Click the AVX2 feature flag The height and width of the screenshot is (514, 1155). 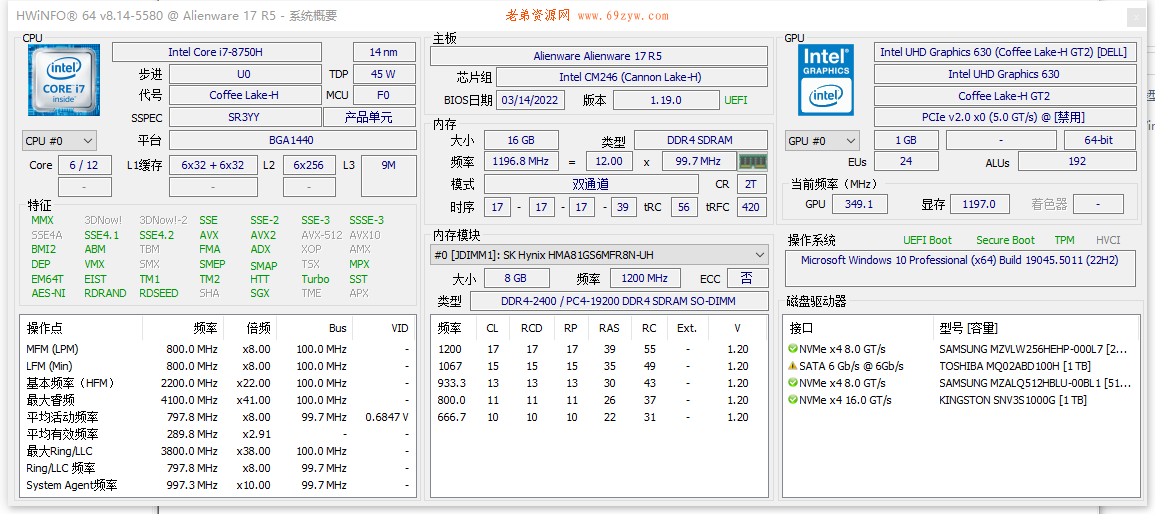263,235
